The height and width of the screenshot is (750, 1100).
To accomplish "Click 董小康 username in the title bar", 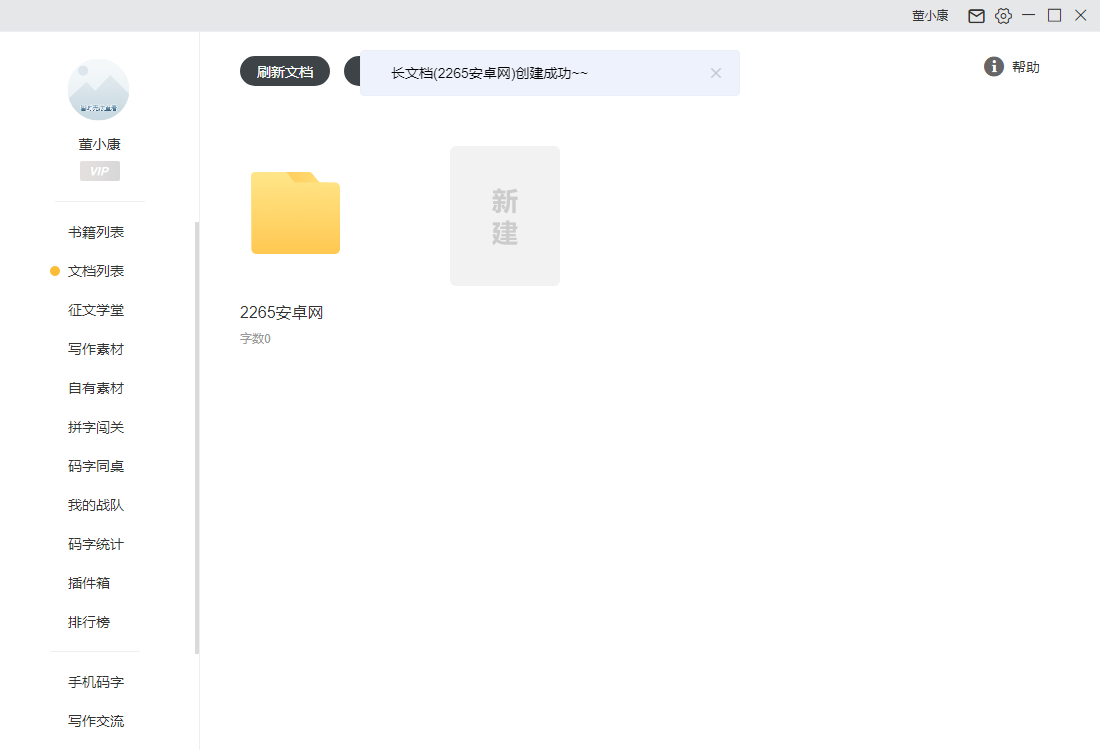I will pos(929,16).
